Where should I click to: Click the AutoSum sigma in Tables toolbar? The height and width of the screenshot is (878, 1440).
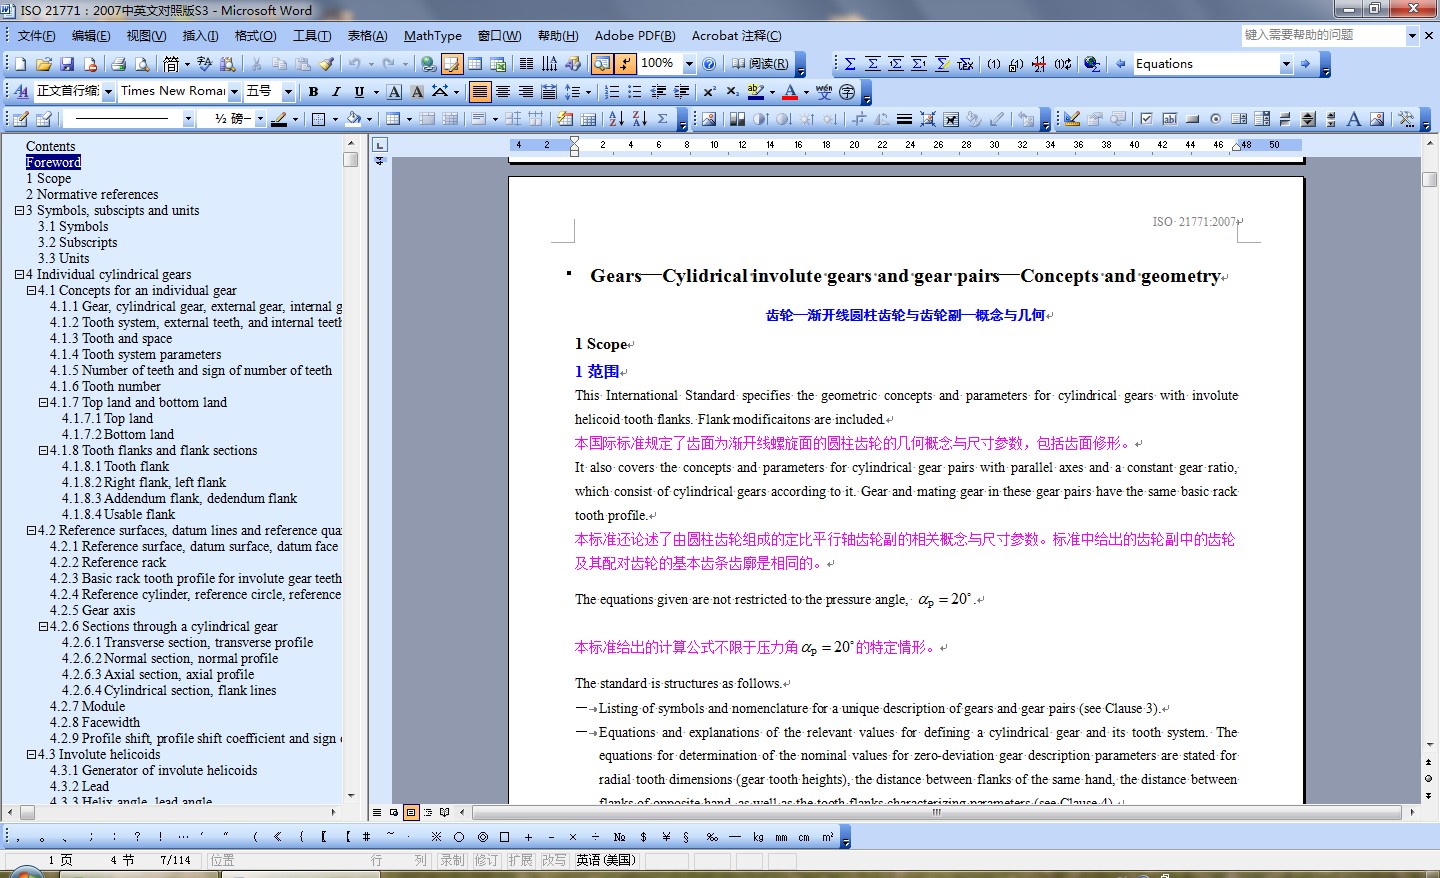662,119
